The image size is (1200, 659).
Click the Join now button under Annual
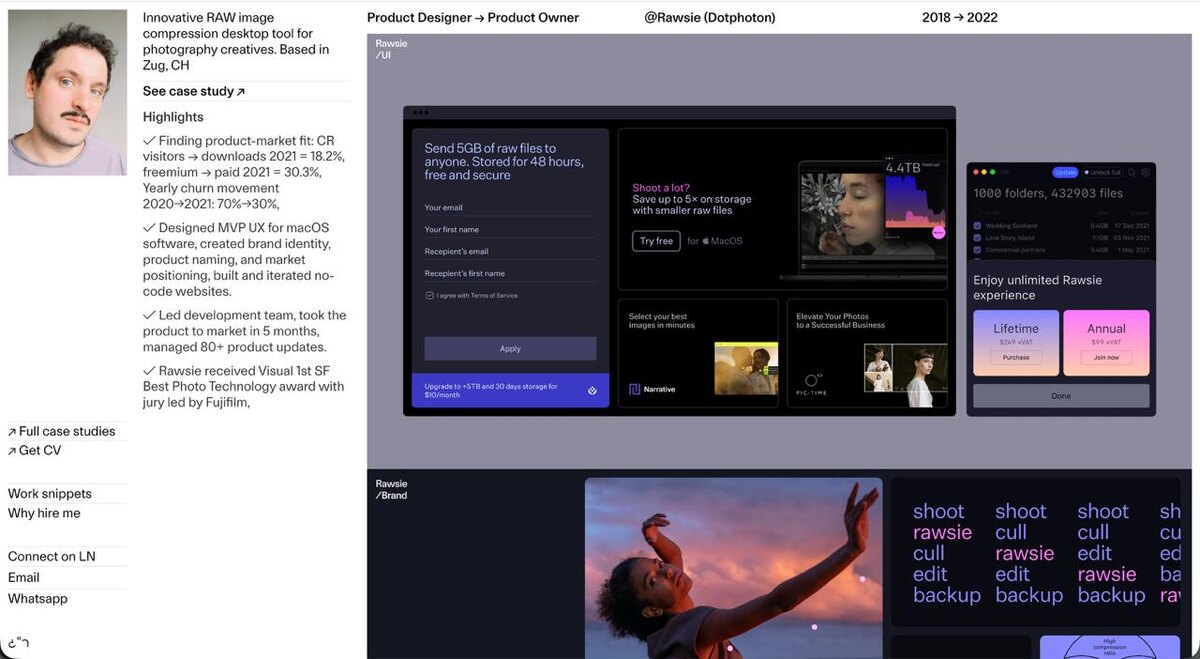1106,358
